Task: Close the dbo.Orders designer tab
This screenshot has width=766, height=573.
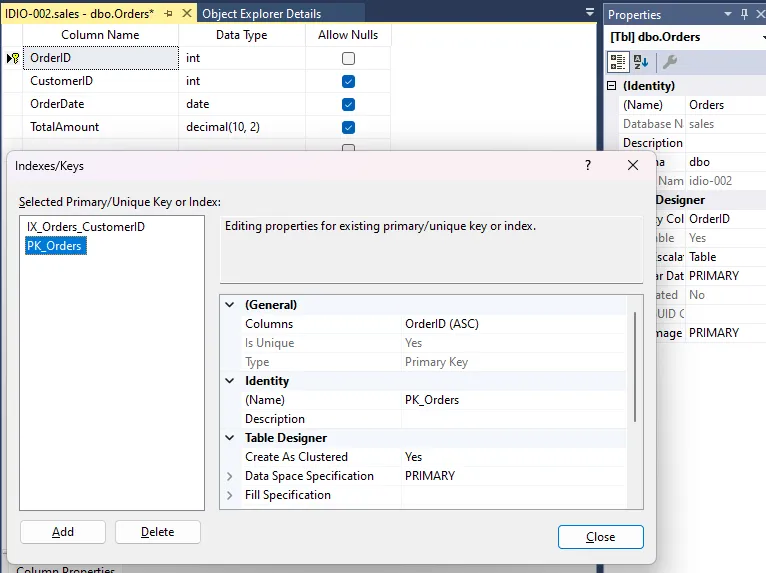Action: [x=186, y=14]
